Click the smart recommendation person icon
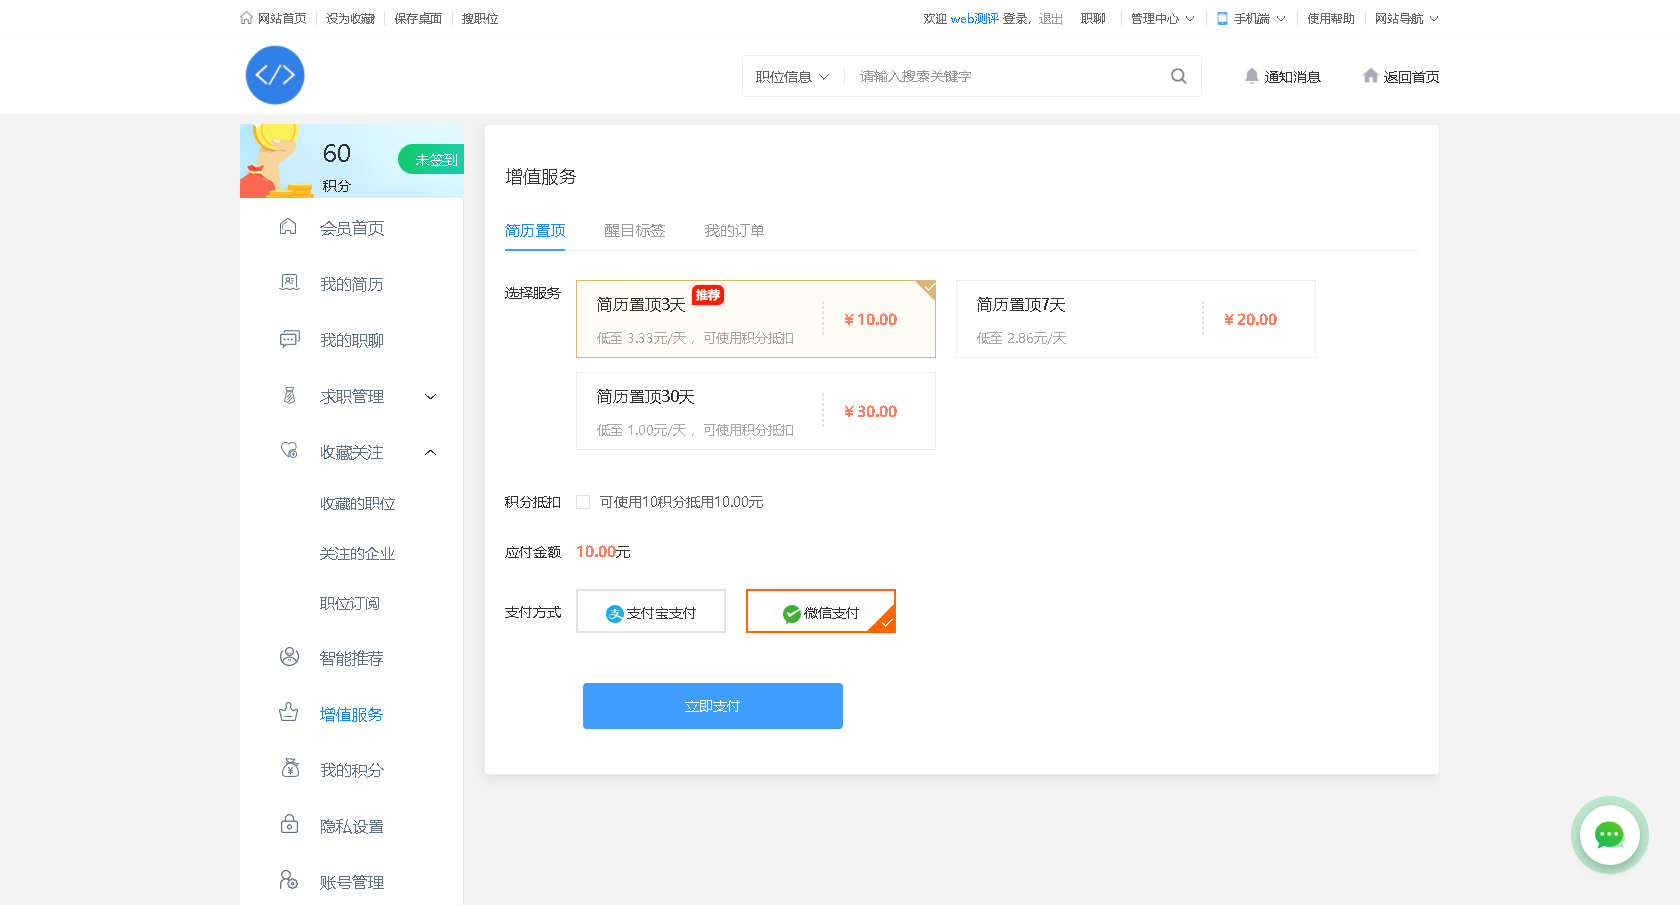Viewport: 1680px width, 905px height. [289, 657]
